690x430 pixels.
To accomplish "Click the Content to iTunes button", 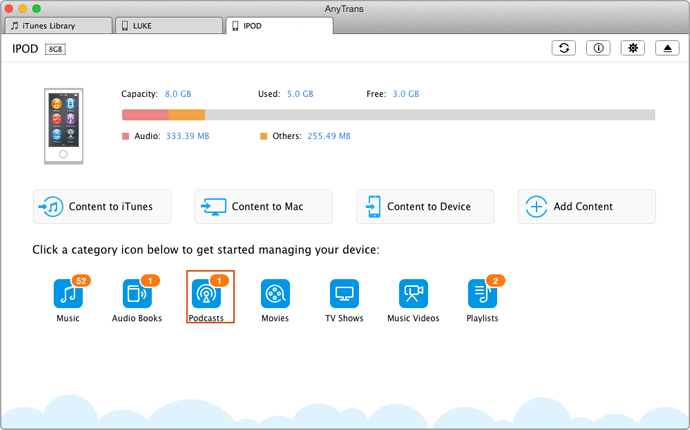I will click(x=102, y=206).
